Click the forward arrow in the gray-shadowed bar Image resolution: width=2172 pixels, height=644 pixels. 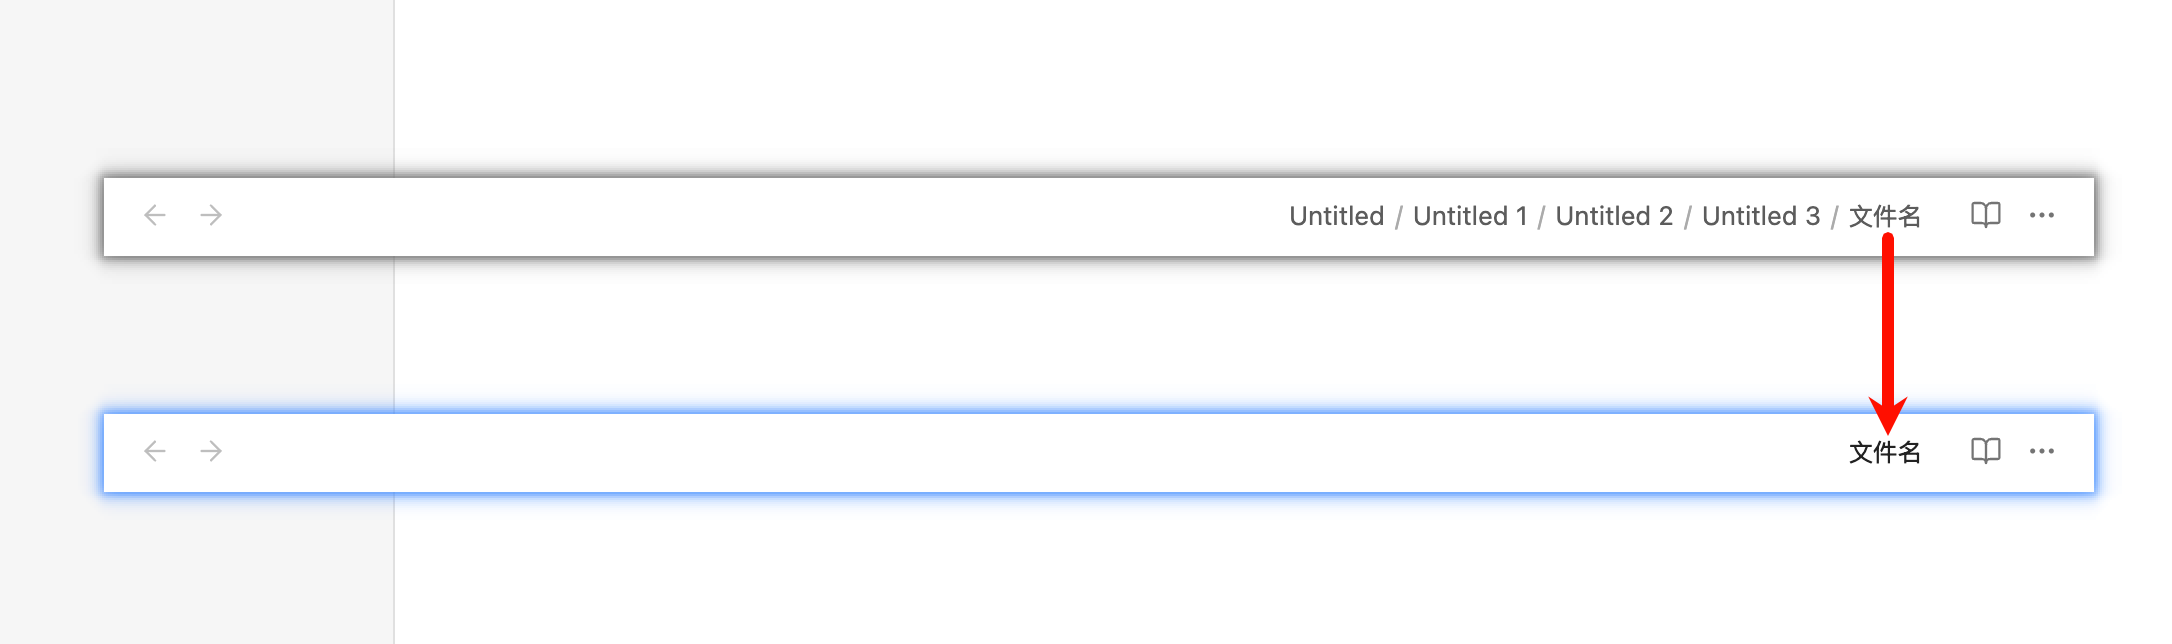[211, 215]
